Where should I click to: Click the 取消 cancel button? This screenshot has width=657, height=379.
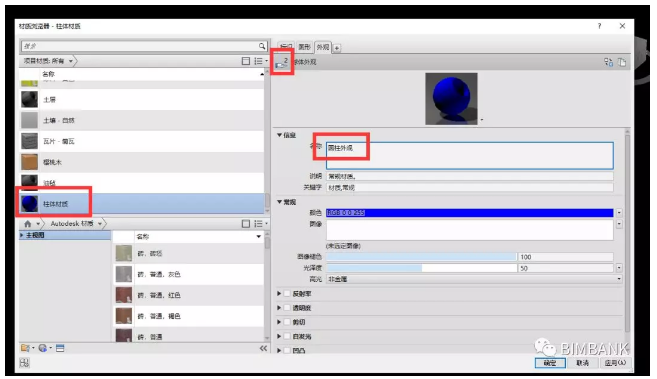point(583,363)
